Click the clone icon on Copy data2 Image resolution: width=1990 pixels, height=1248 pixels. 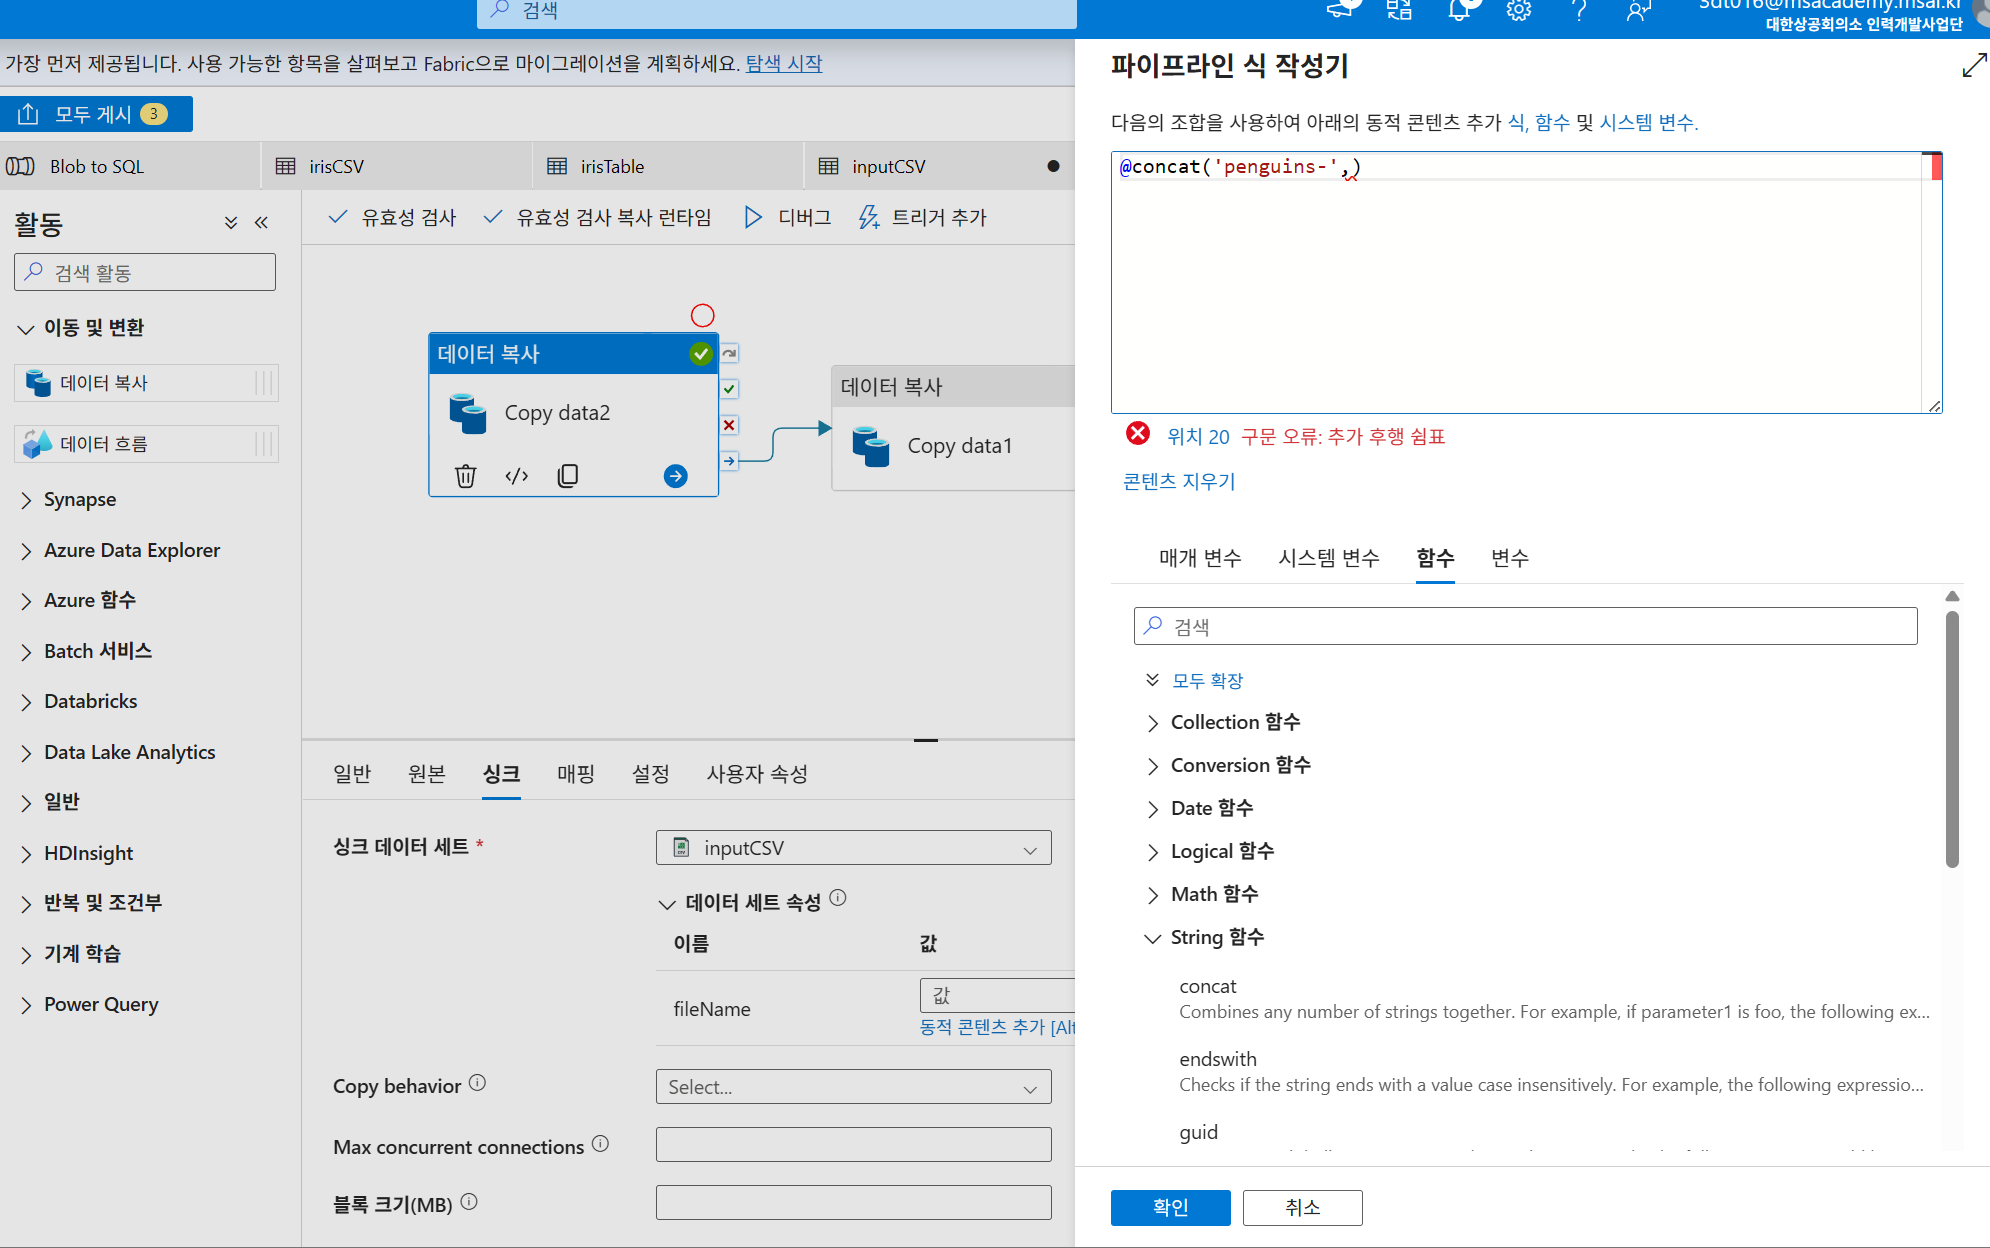567,476
